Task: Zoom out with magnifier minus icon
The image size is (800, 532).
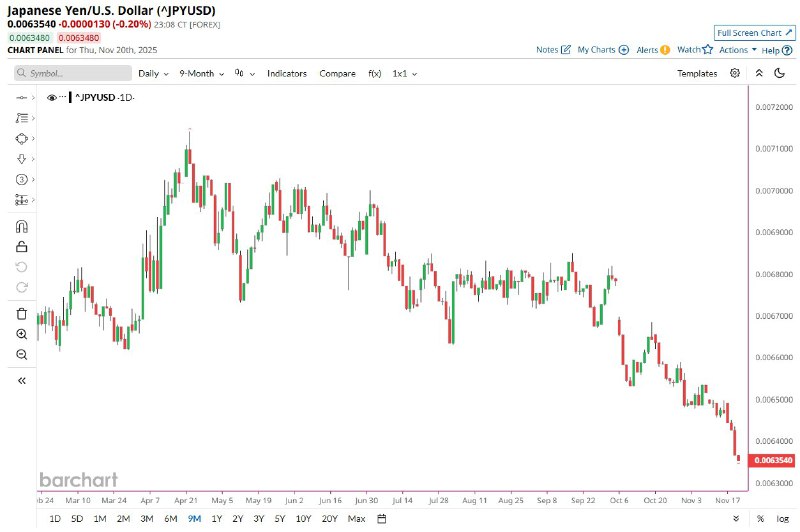Action: pos(21,354)
